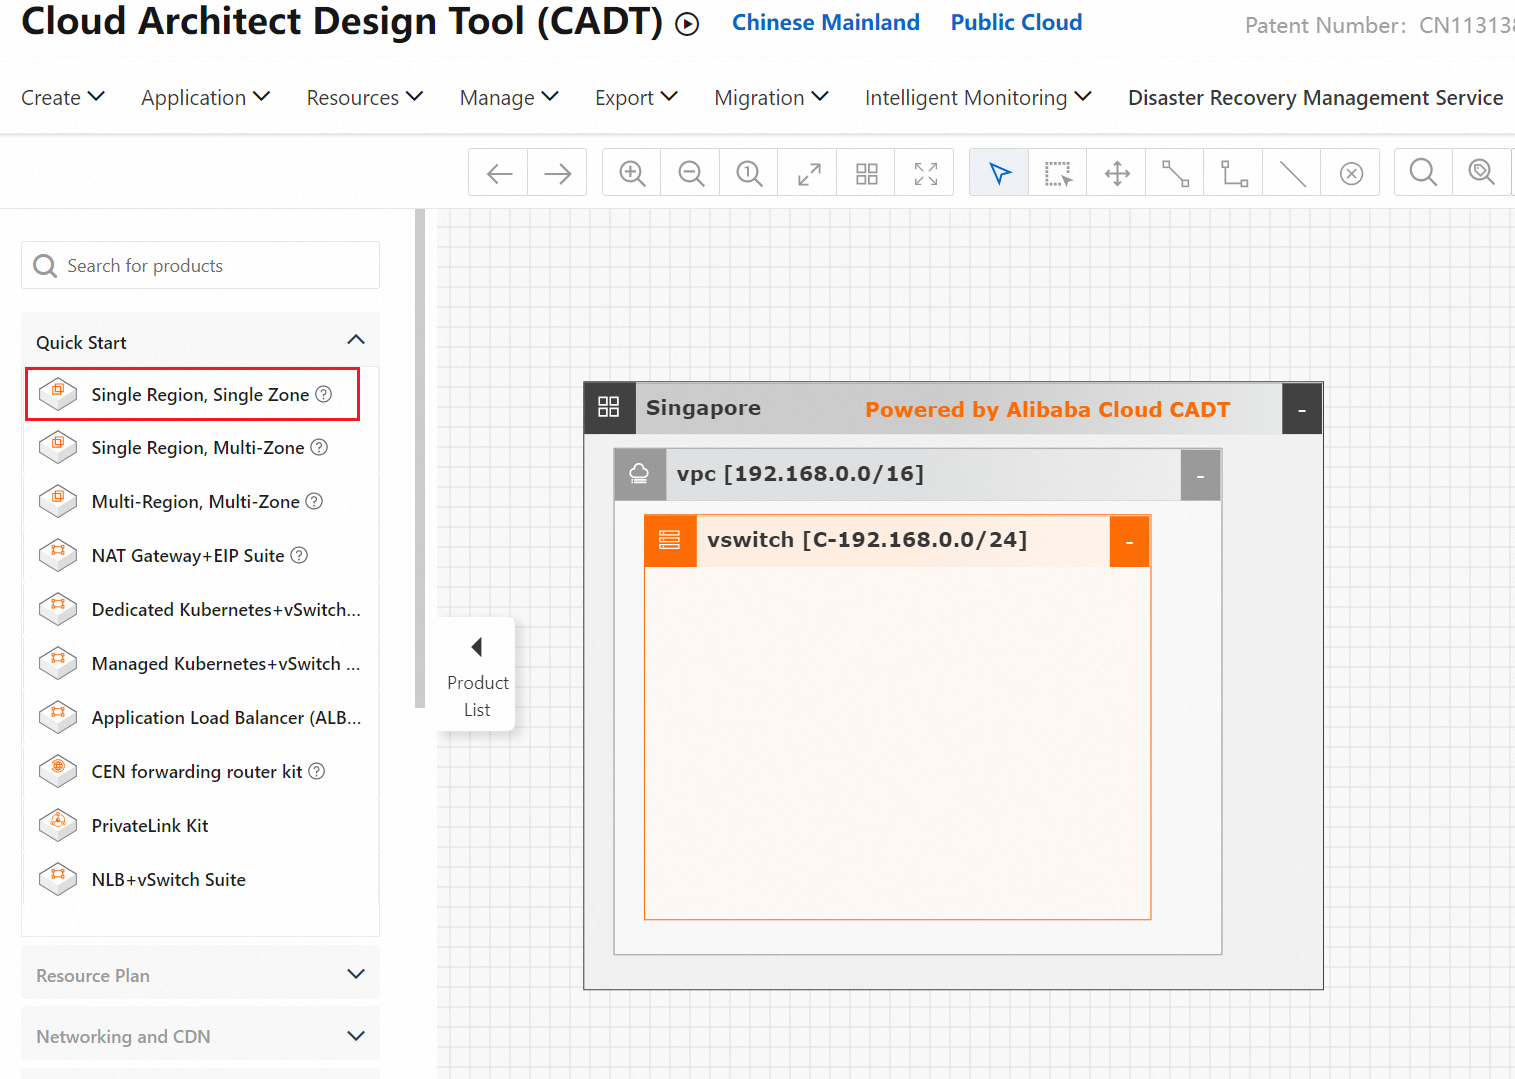Select the dashed marquee selection tool
The height and width of the screenshot is (1079, 1515).
[1058, 173]
